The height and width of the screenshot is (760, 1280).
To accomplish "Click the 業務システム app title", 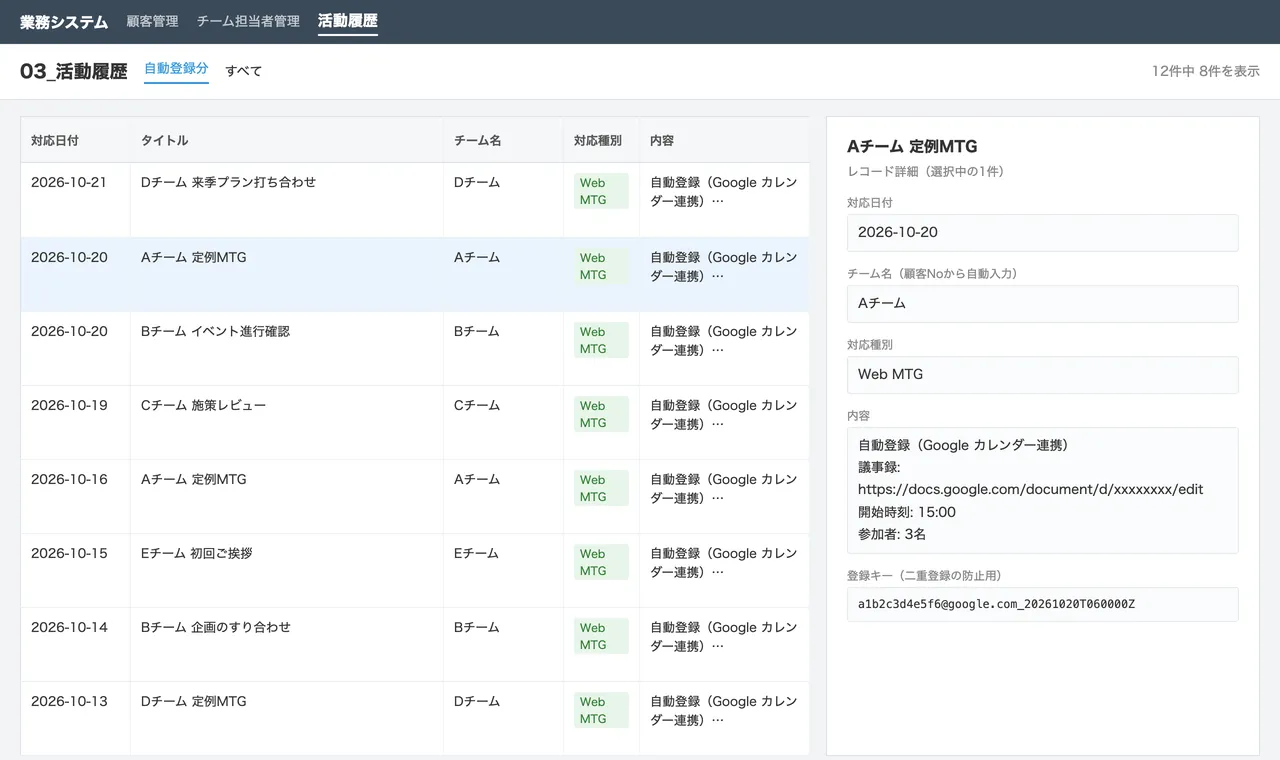I will pyautogui.click(x=64, y=21).
